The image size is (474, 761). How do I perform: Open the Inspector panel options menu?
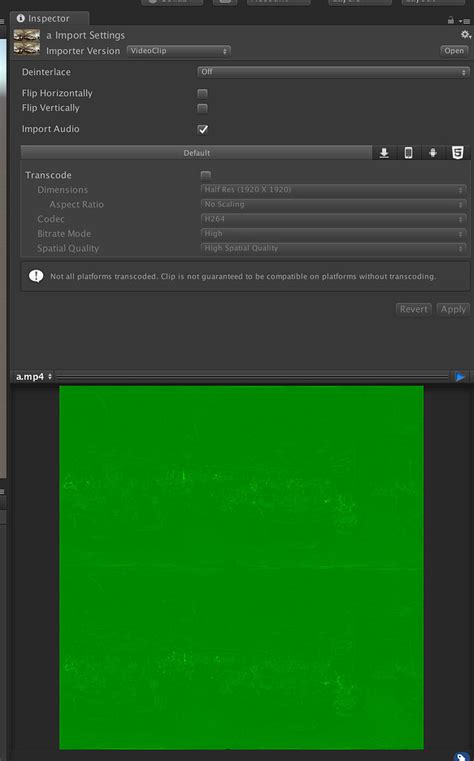(x=465, y=21)
